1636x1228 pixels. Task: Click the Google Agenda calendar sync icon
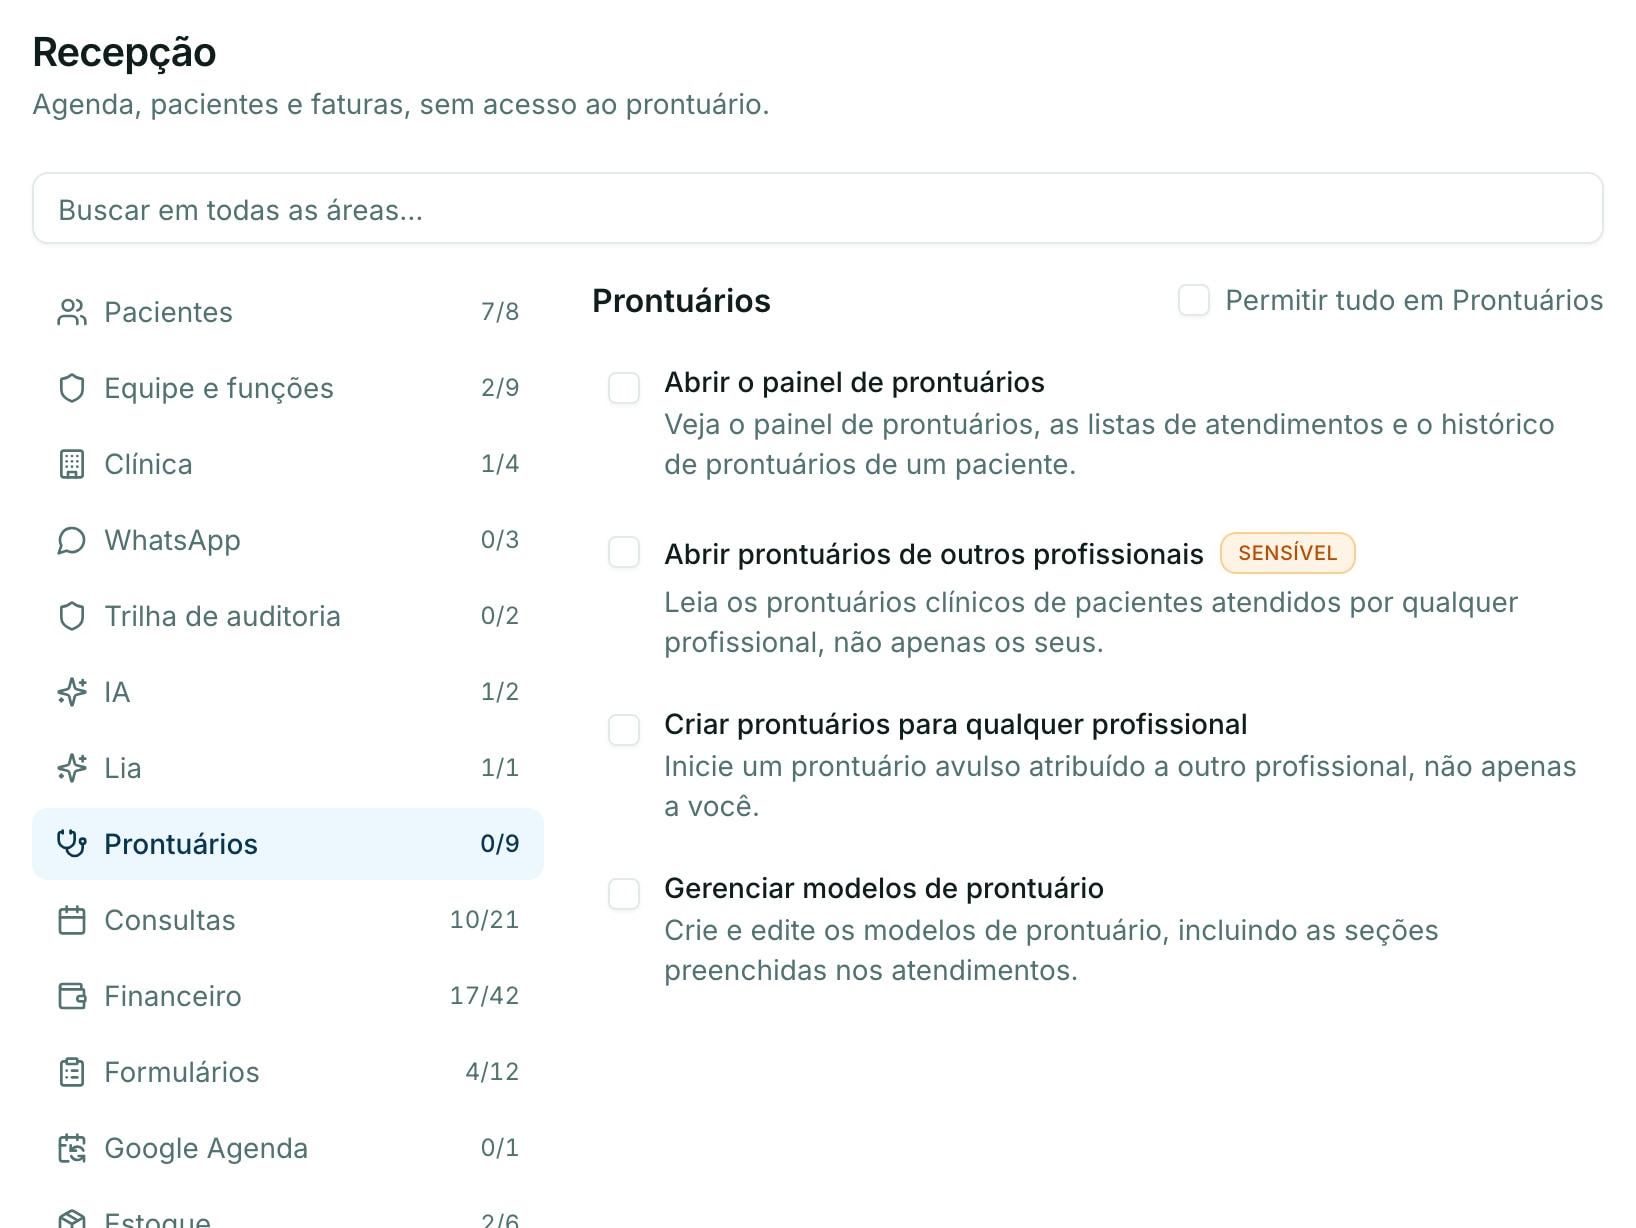click(72, 1148)
